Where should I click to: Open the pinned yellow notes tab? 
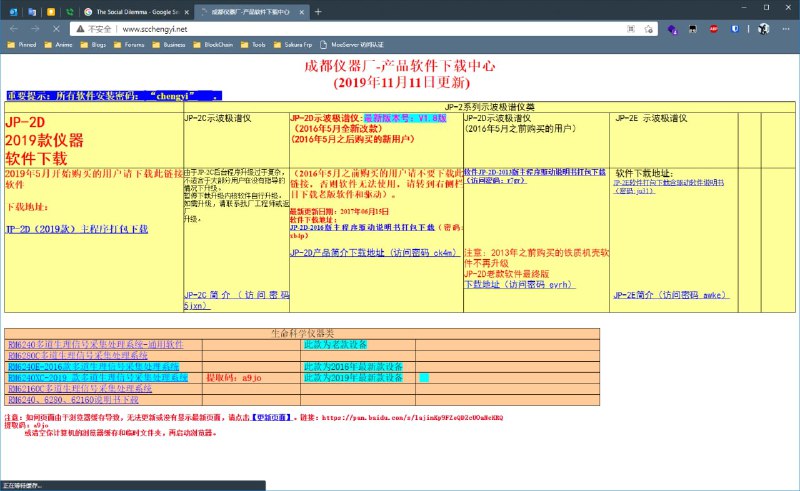51,12
